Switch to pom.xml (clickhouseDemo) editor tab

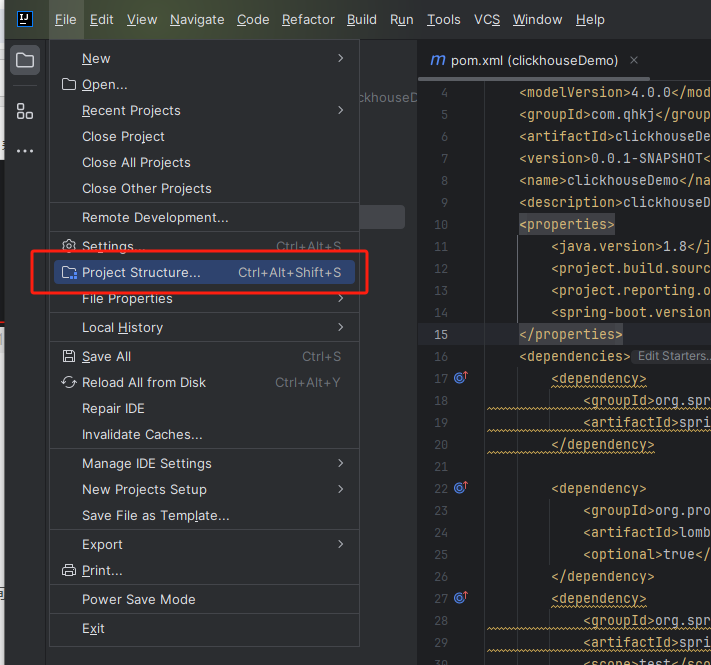click(534, 60)
